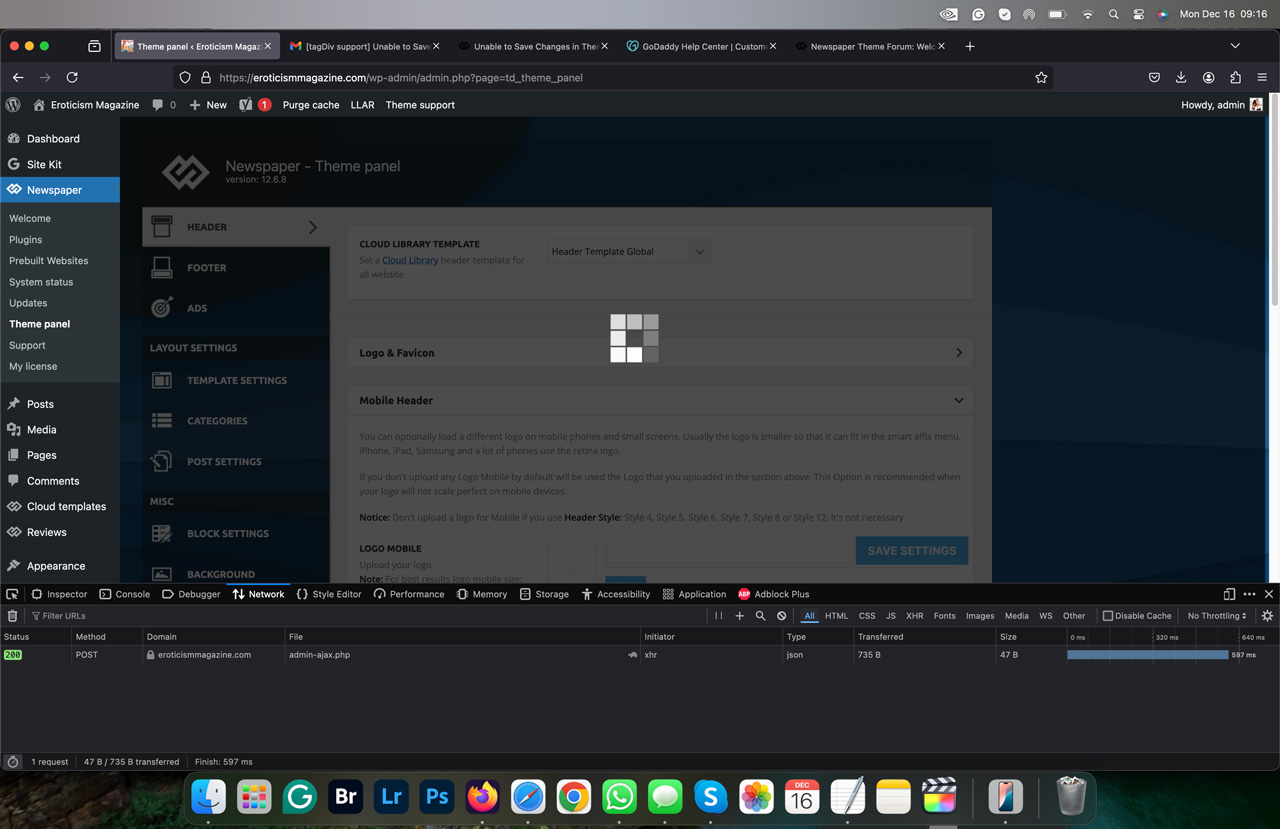The height and width of the screenshot is (829, 1280).
Task: Toggle responsive design mode icon in DevTools
Action: click(1229, 594)
